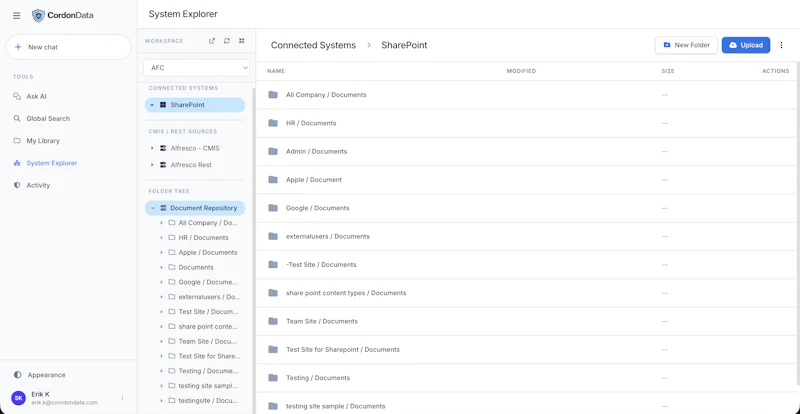
Task: Select testingsite / Docu... tree item
Action: (208, 401)
